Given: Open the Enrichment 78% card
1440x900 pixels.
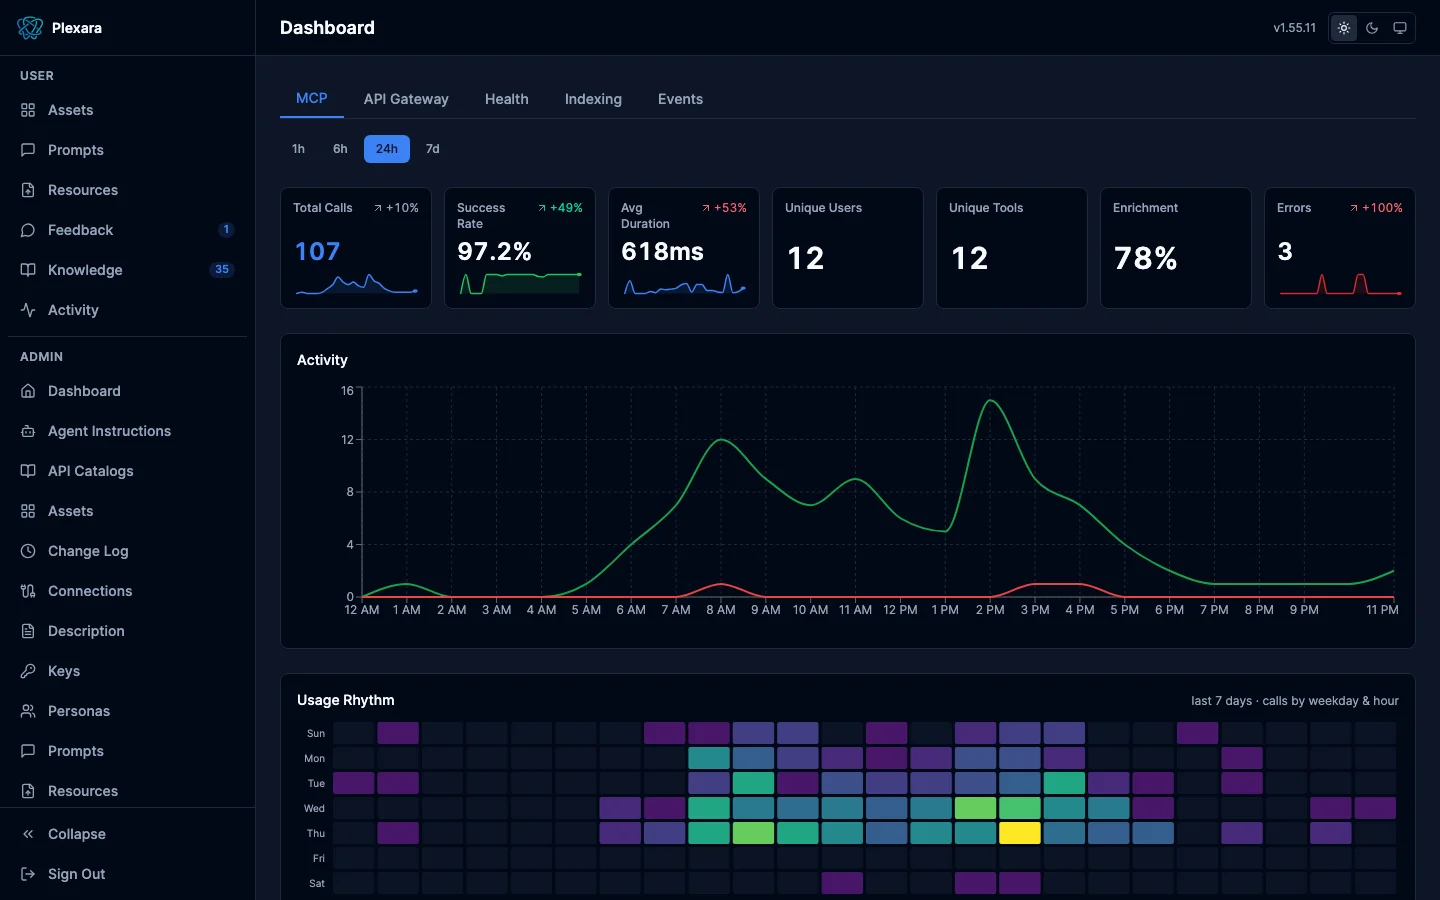Looking at the screenshot, I should (1176, 248).
